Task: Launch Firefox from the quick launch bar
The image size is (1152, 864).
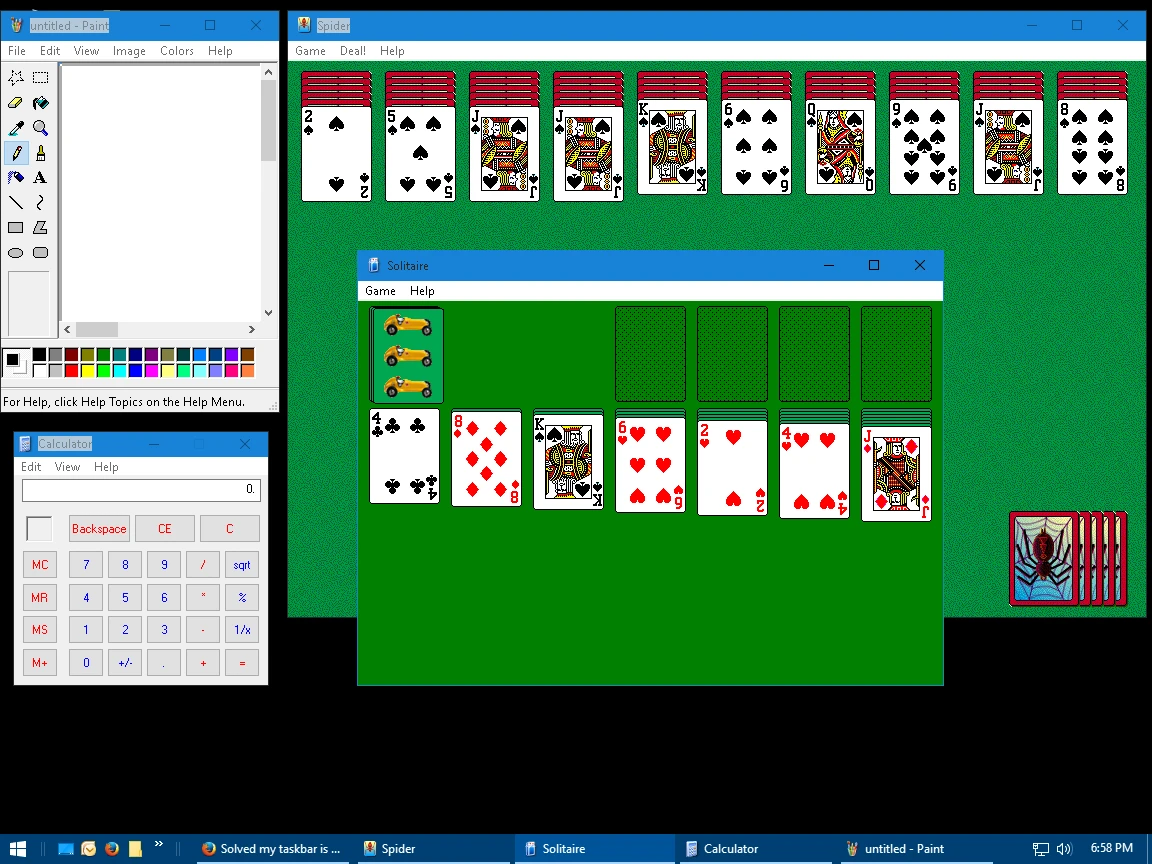Action: (x=112, y=849)
